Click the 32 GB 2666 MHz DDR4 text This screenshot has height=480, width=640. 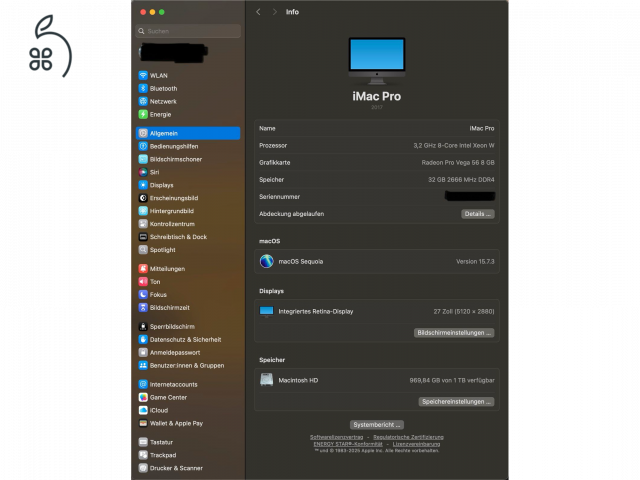461,180
